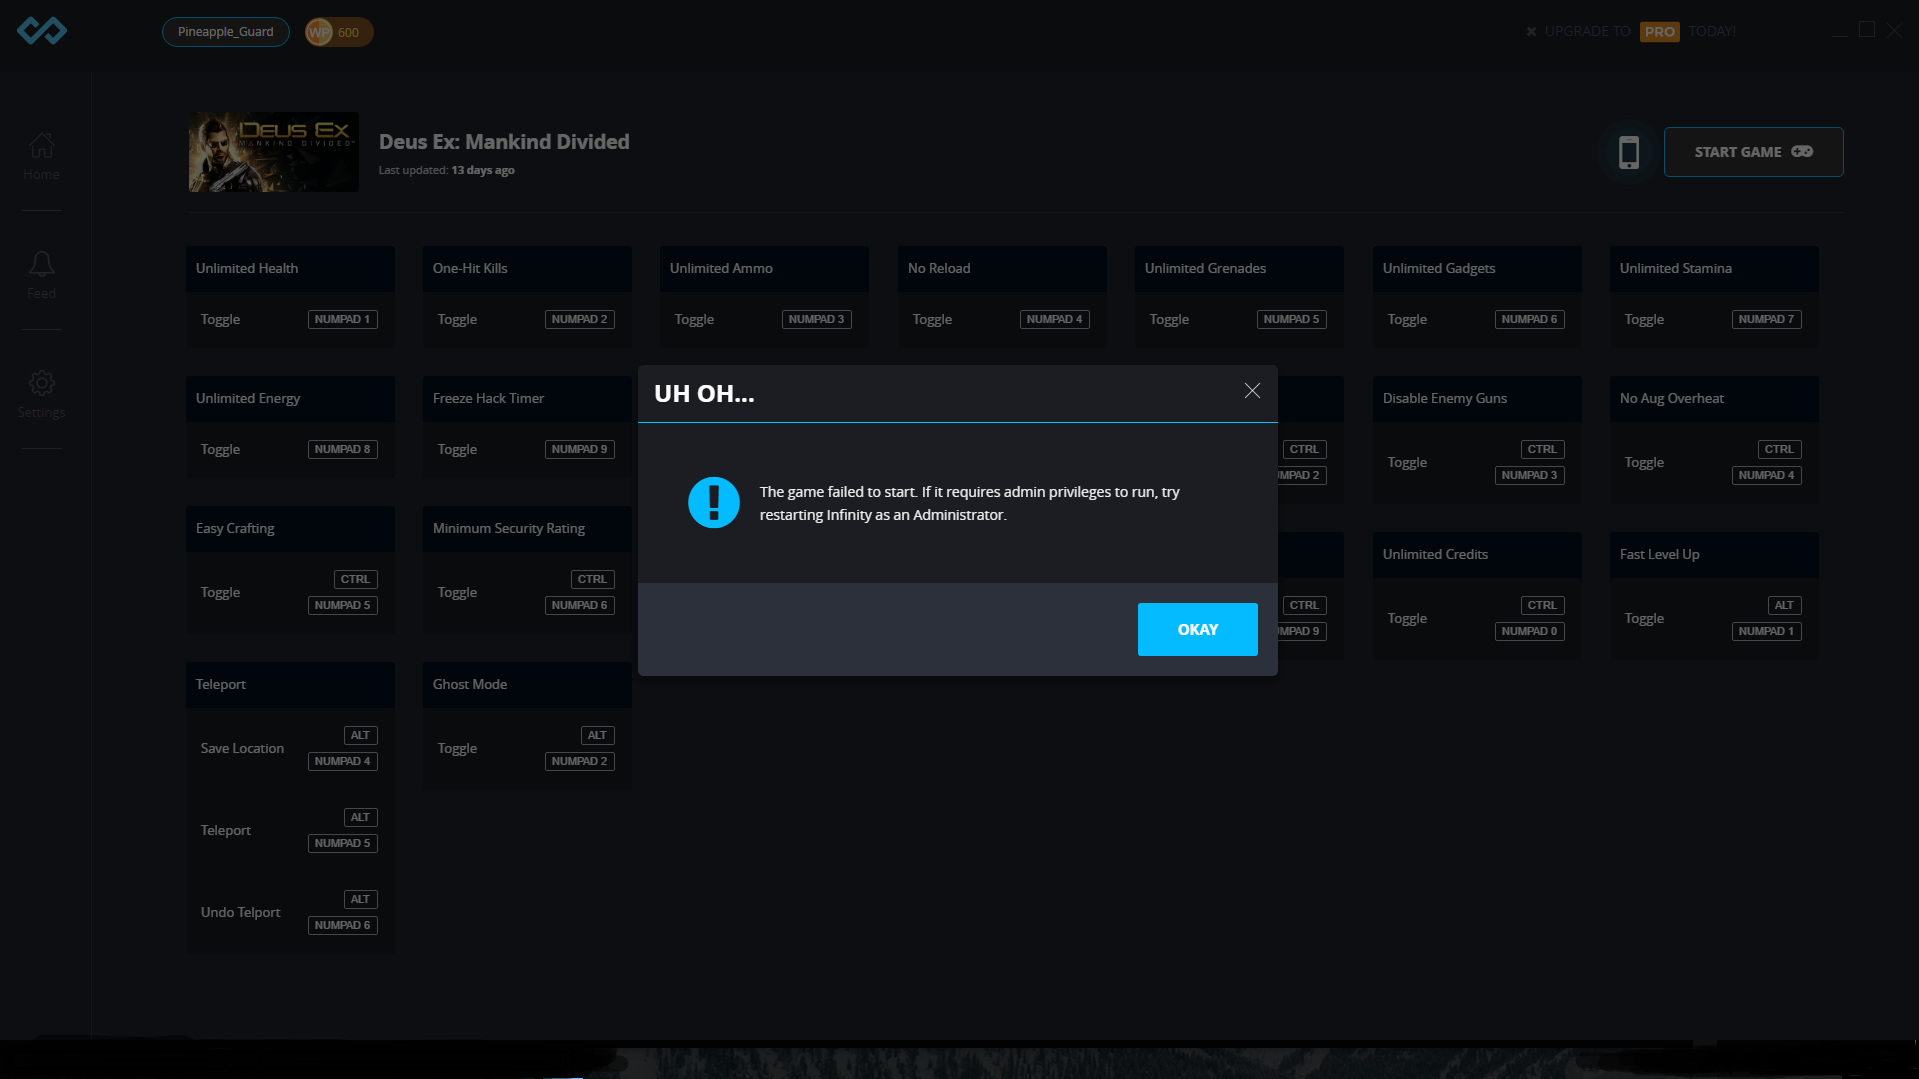Screen dimensions: 1919x1079
Task: Open the Pineapple_Guard profile button
Action: tap(225, 32)
